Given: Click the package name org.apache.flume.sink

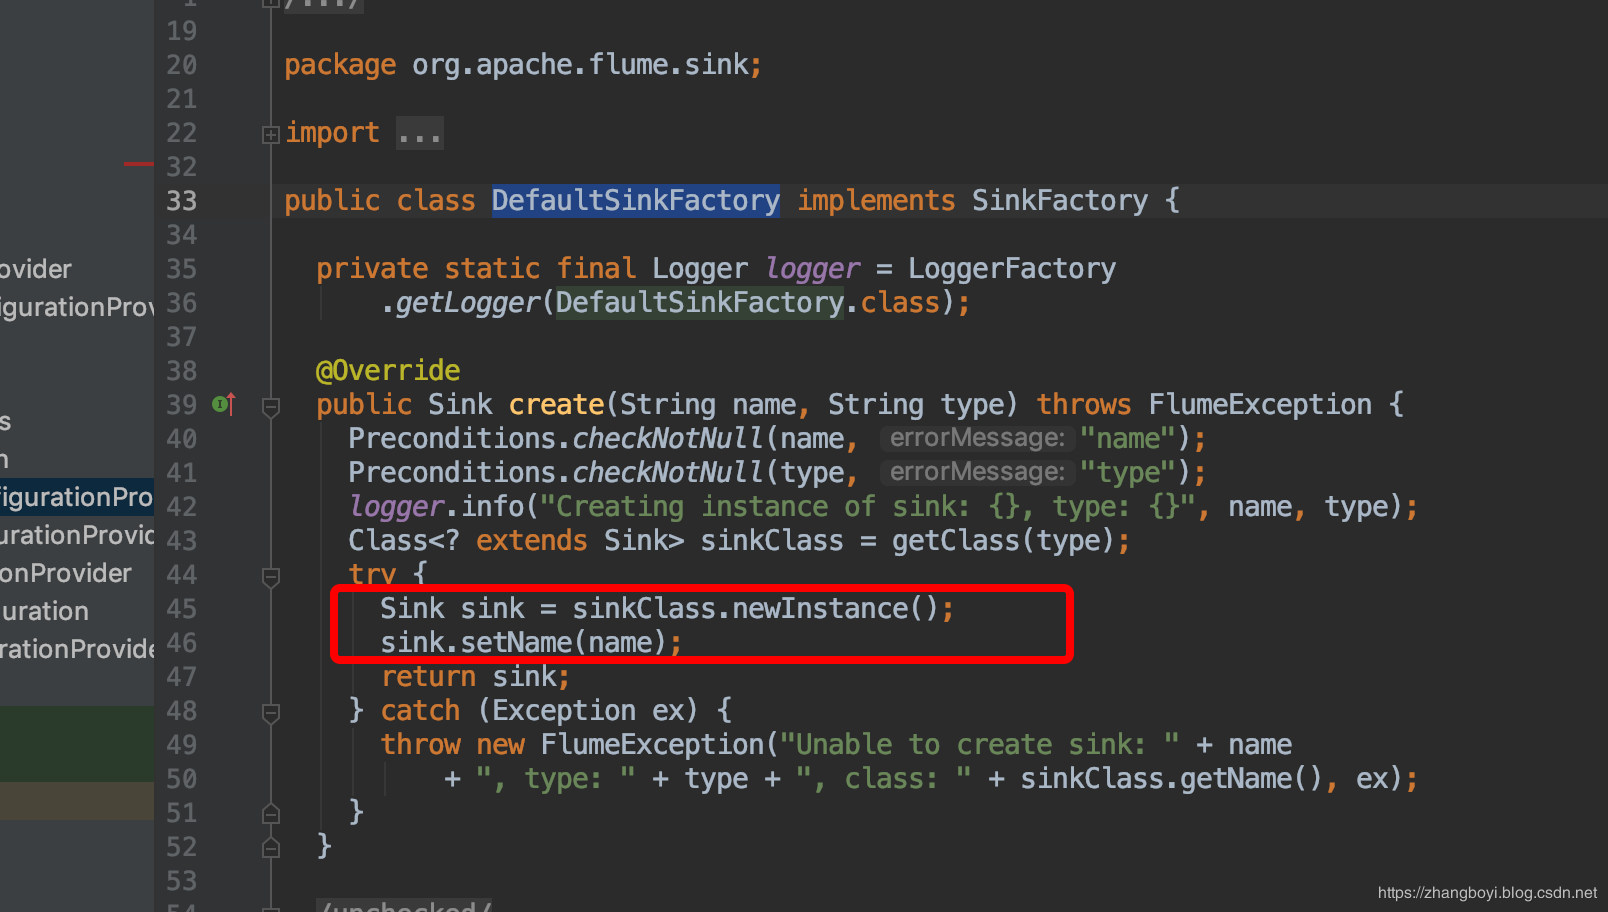Looking at the screenshot, I should point(580,64).
